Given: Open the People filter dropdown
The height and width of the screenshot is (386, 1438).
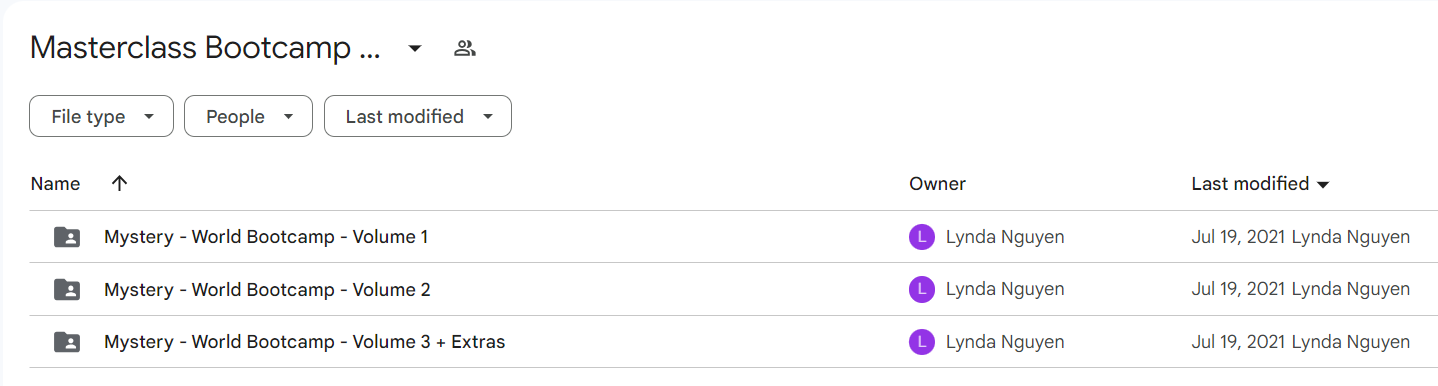Looking at the screenshot, I should tap(248, 116).
